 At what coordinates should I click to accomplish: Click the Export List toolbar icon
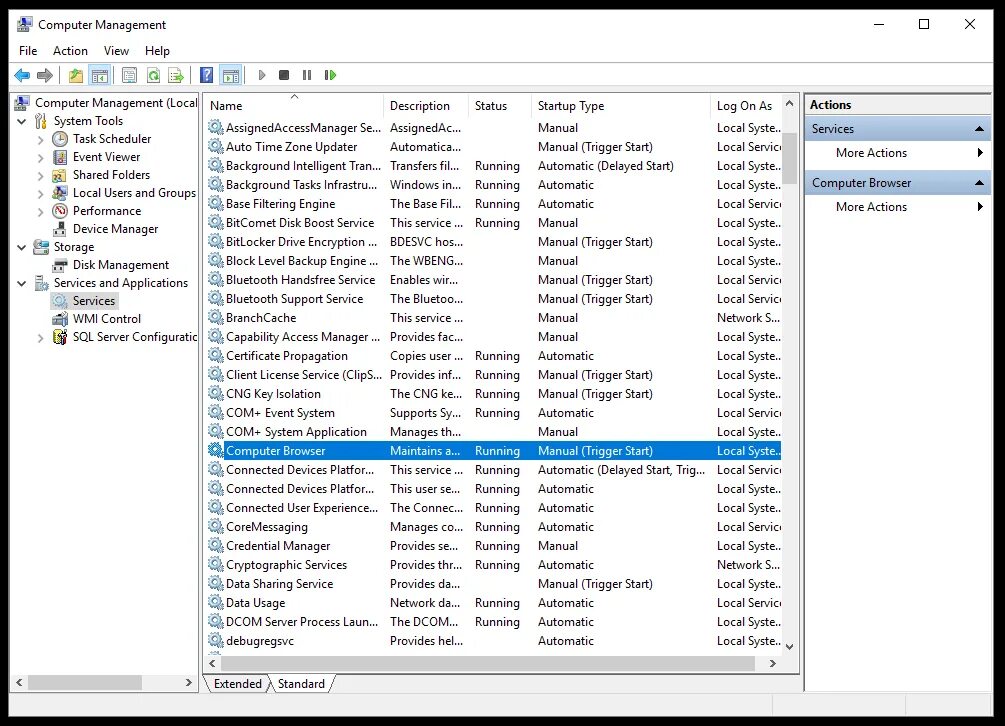pyautogui.click(x=176, y=76)
